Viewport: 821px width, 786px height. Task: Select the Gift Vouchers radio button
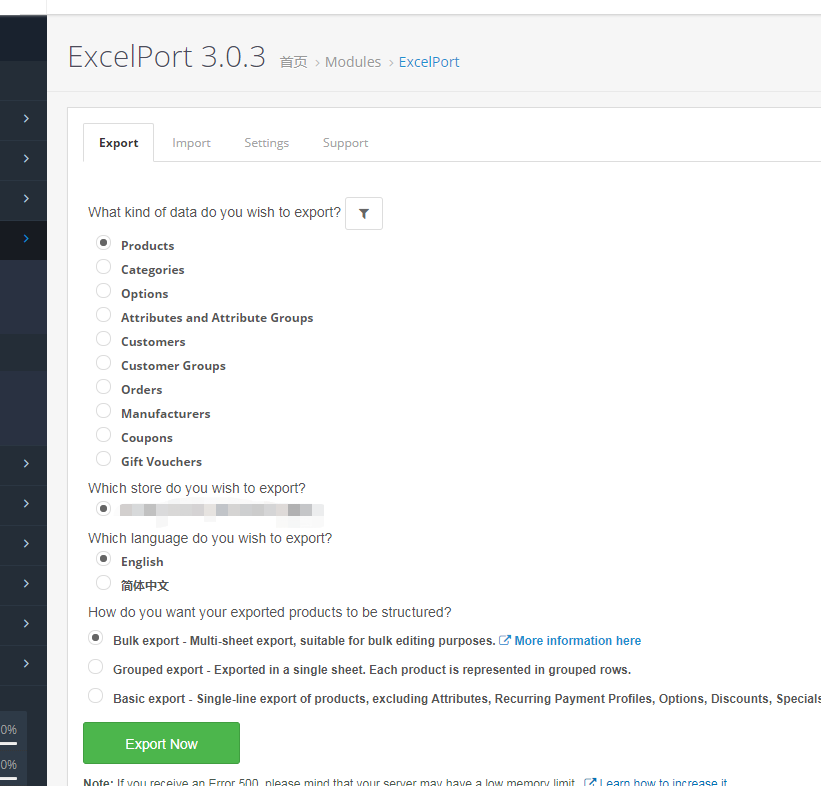point(104,459)
